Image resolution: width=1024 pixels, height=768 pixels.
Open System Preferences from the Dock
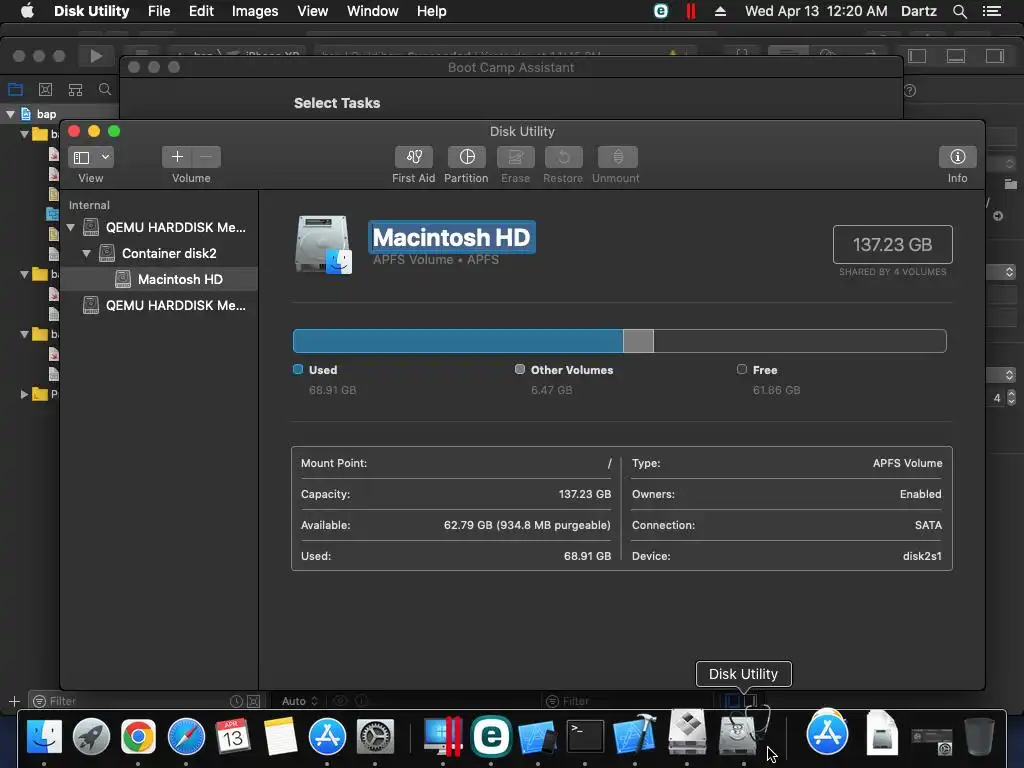click(375, 737)
